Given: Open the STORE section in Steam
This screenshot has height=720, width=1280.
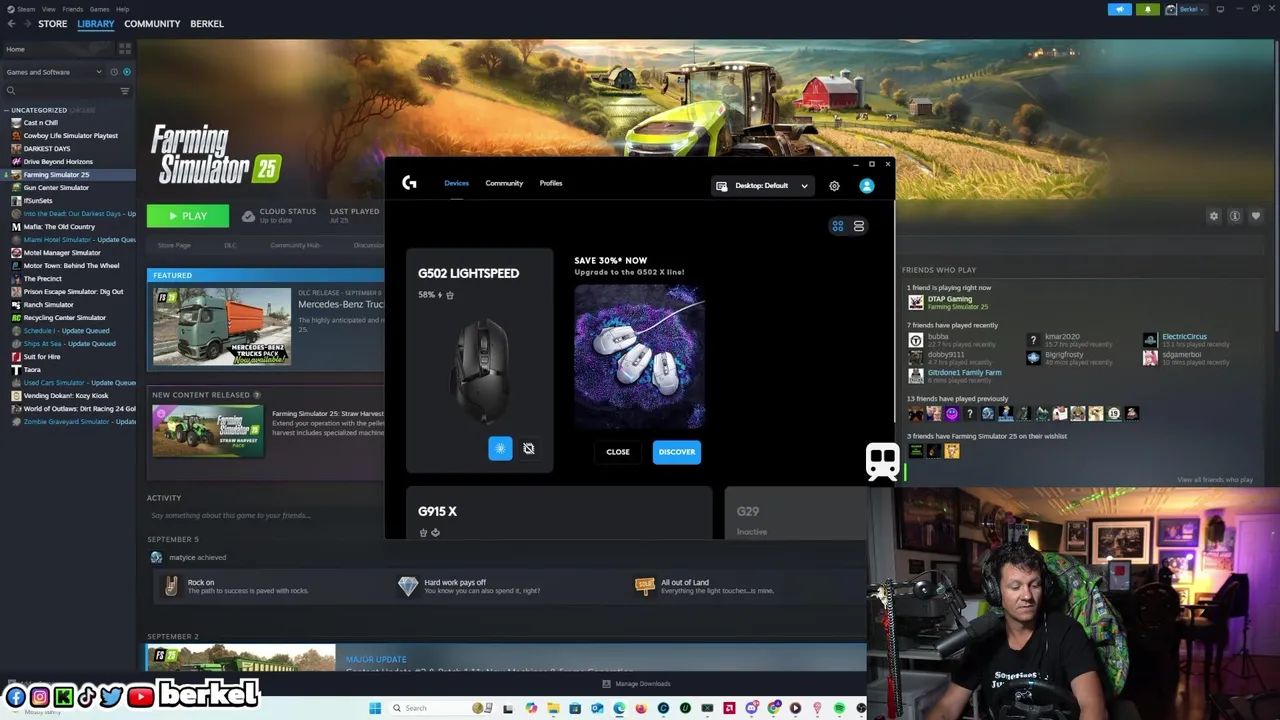Looking at the screenshot, I should point(52,24).
